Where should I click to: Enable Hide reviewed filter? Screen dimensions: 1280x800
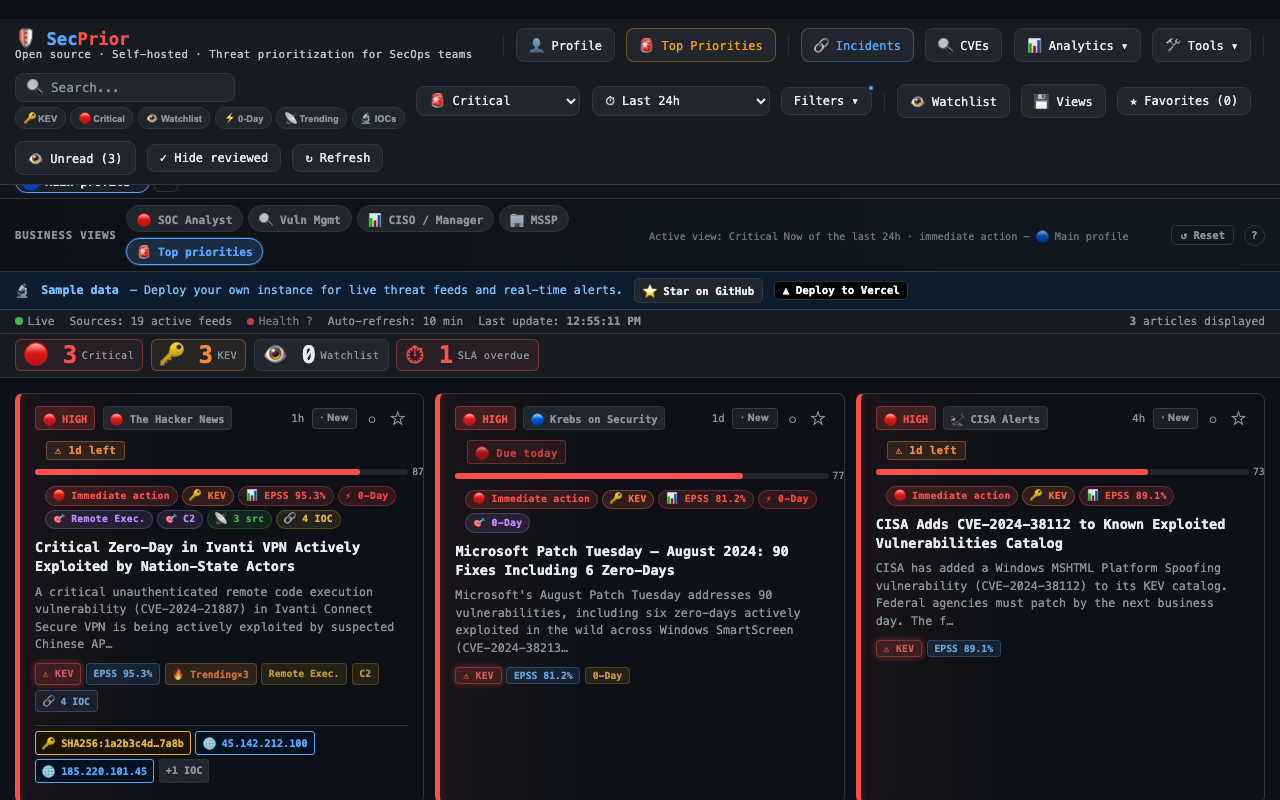(213, 158)
